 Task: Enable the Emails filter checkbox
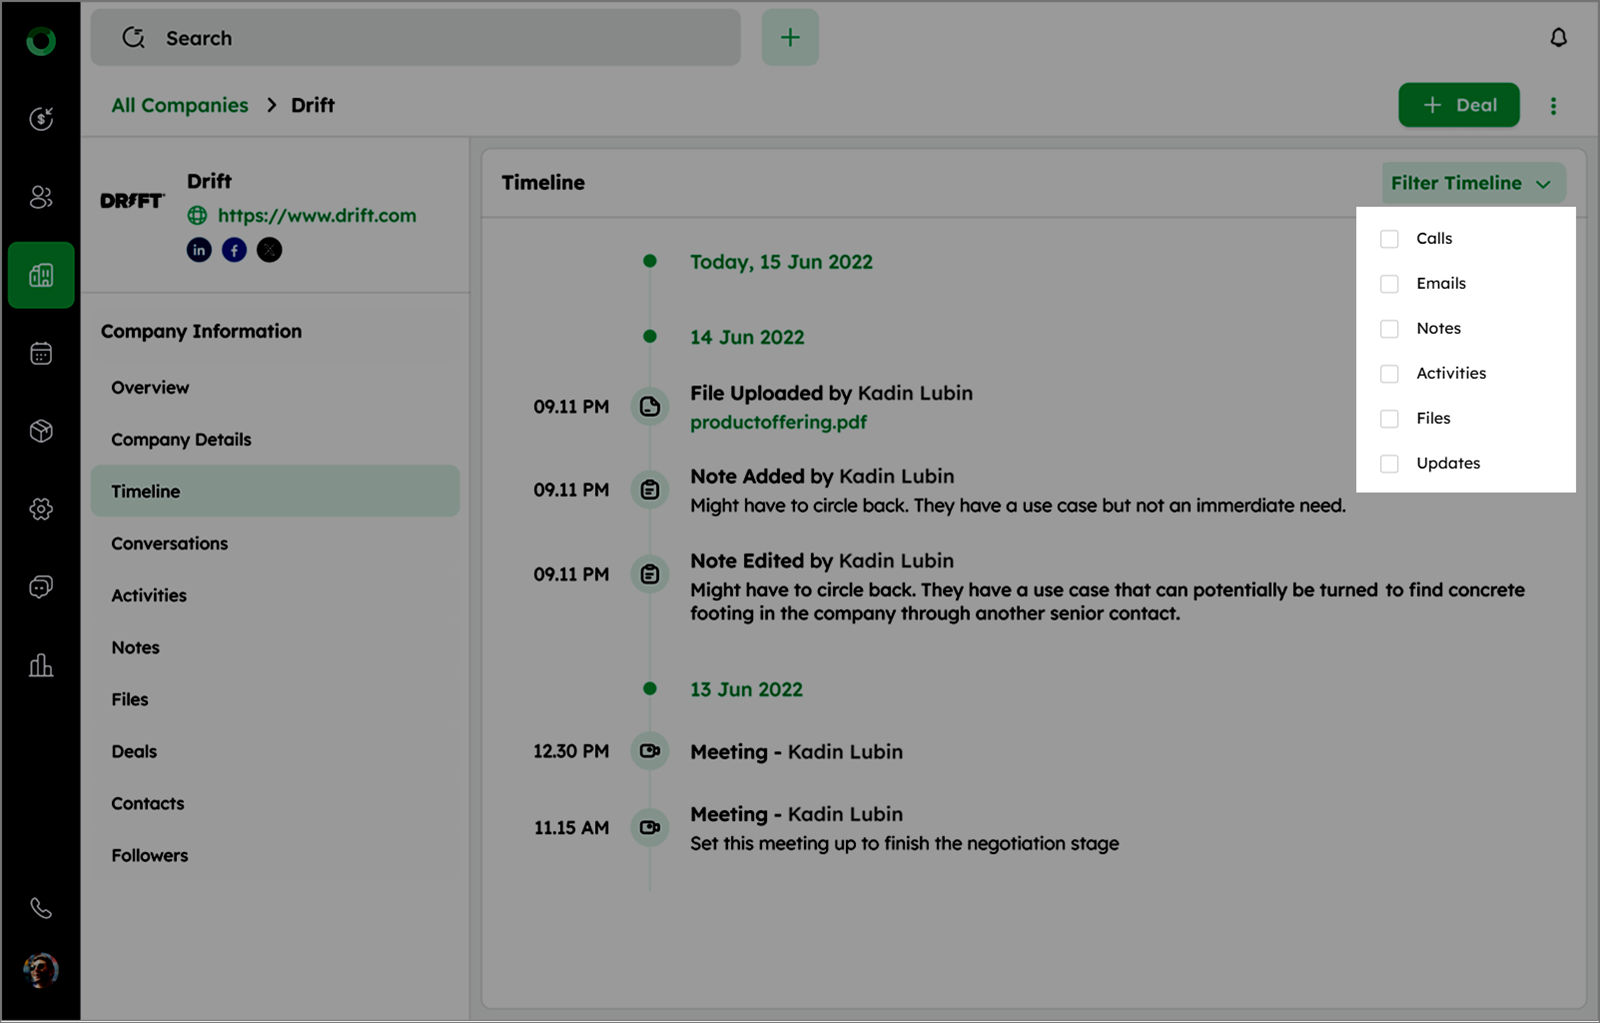point(1389,284)
